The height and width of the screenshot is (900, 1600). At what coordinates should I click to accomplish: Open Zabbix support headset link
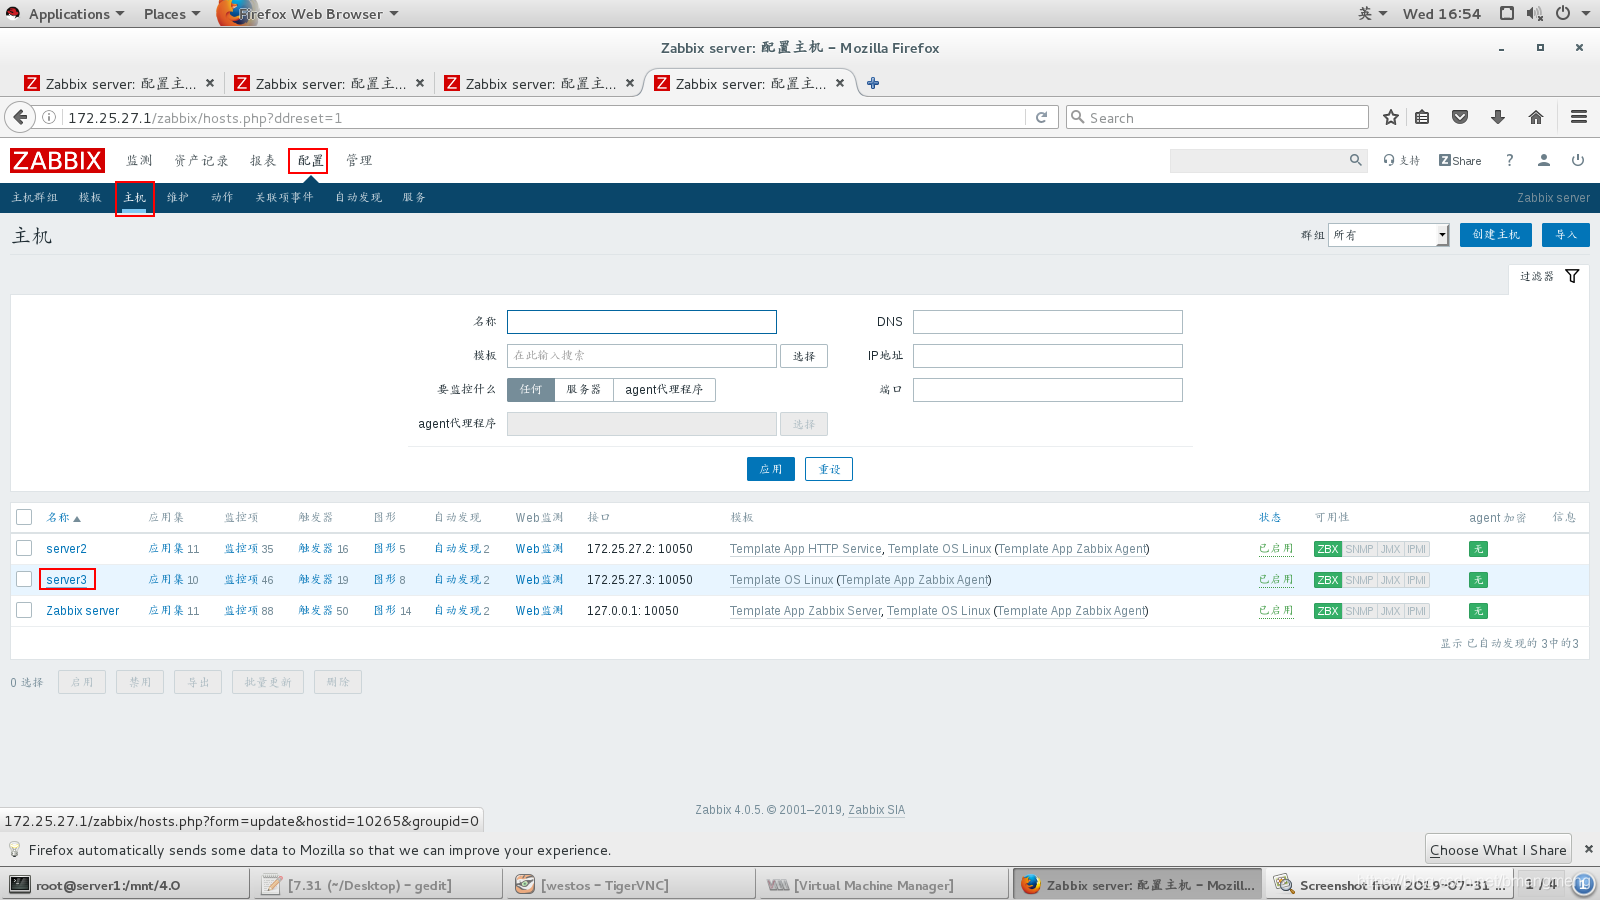tap(1401, 160)
